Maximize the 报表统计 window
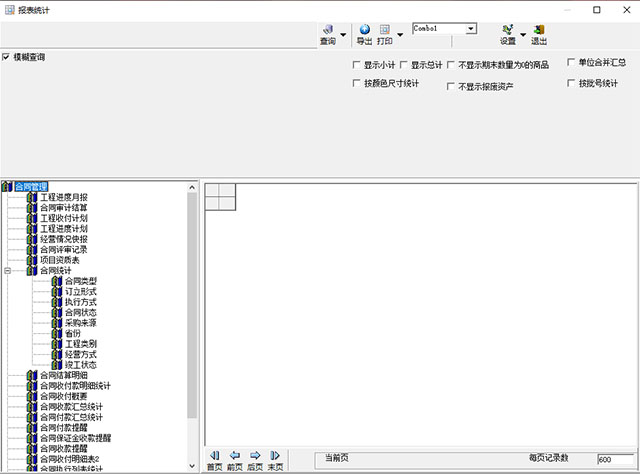The image size is (640, 474). click(x=597, y=10)
